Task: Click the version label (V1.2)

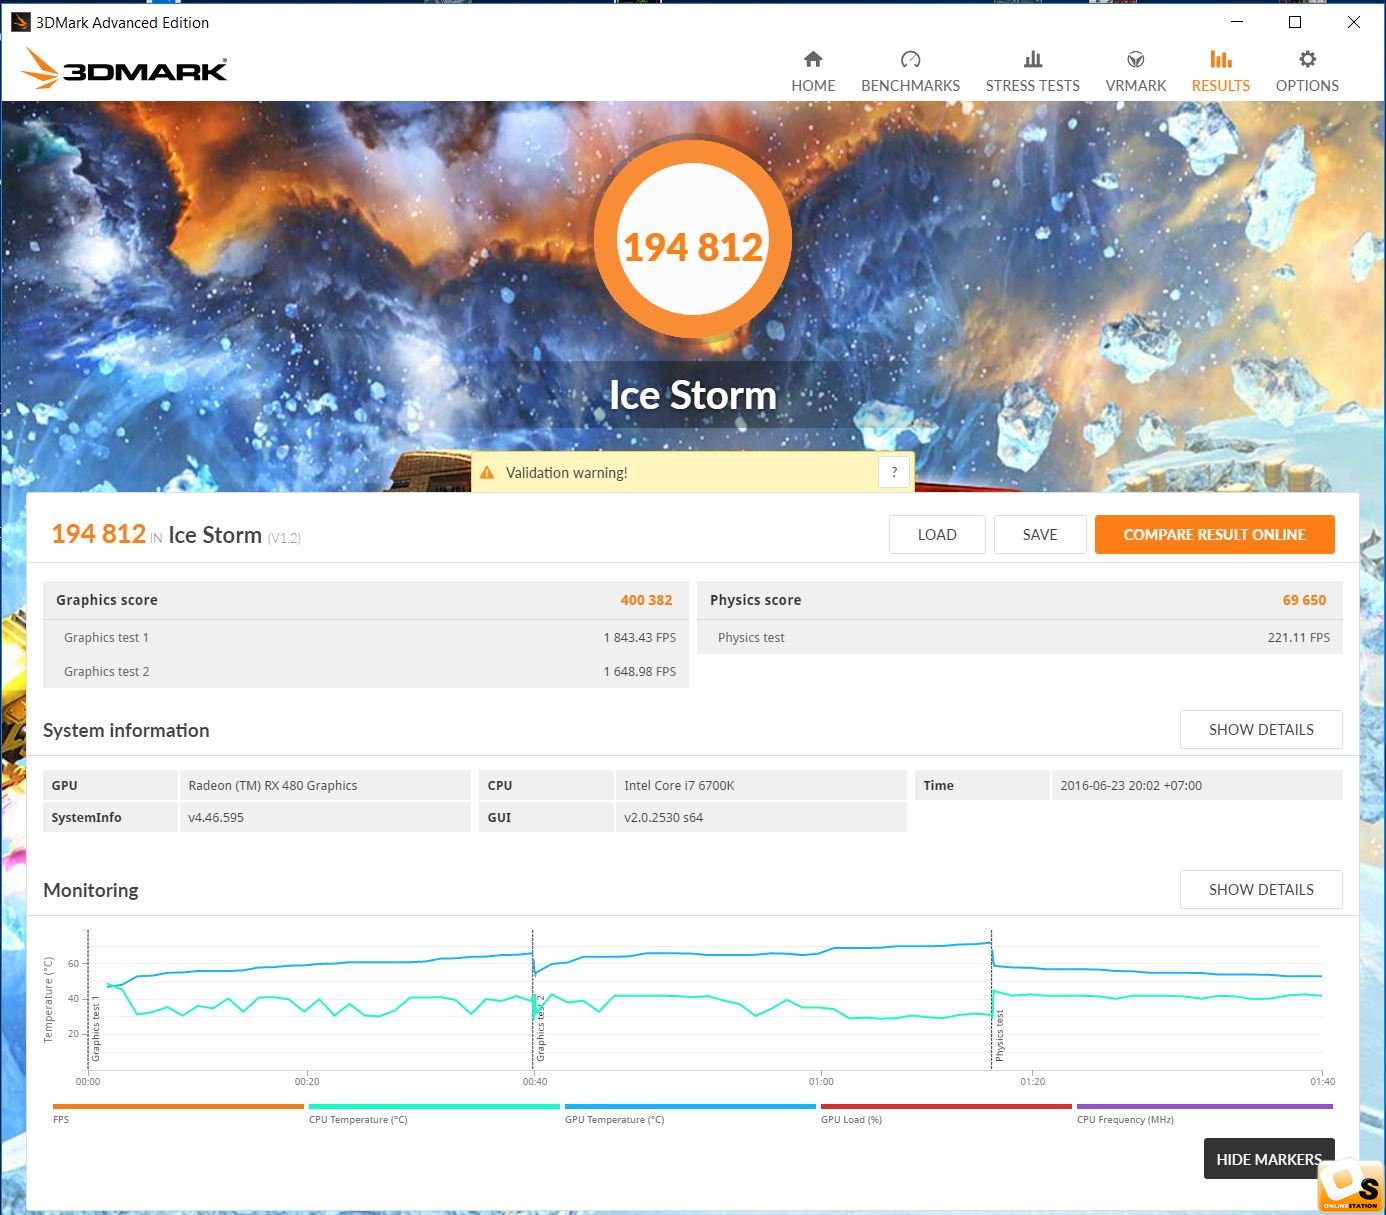Action: (284, 538)
